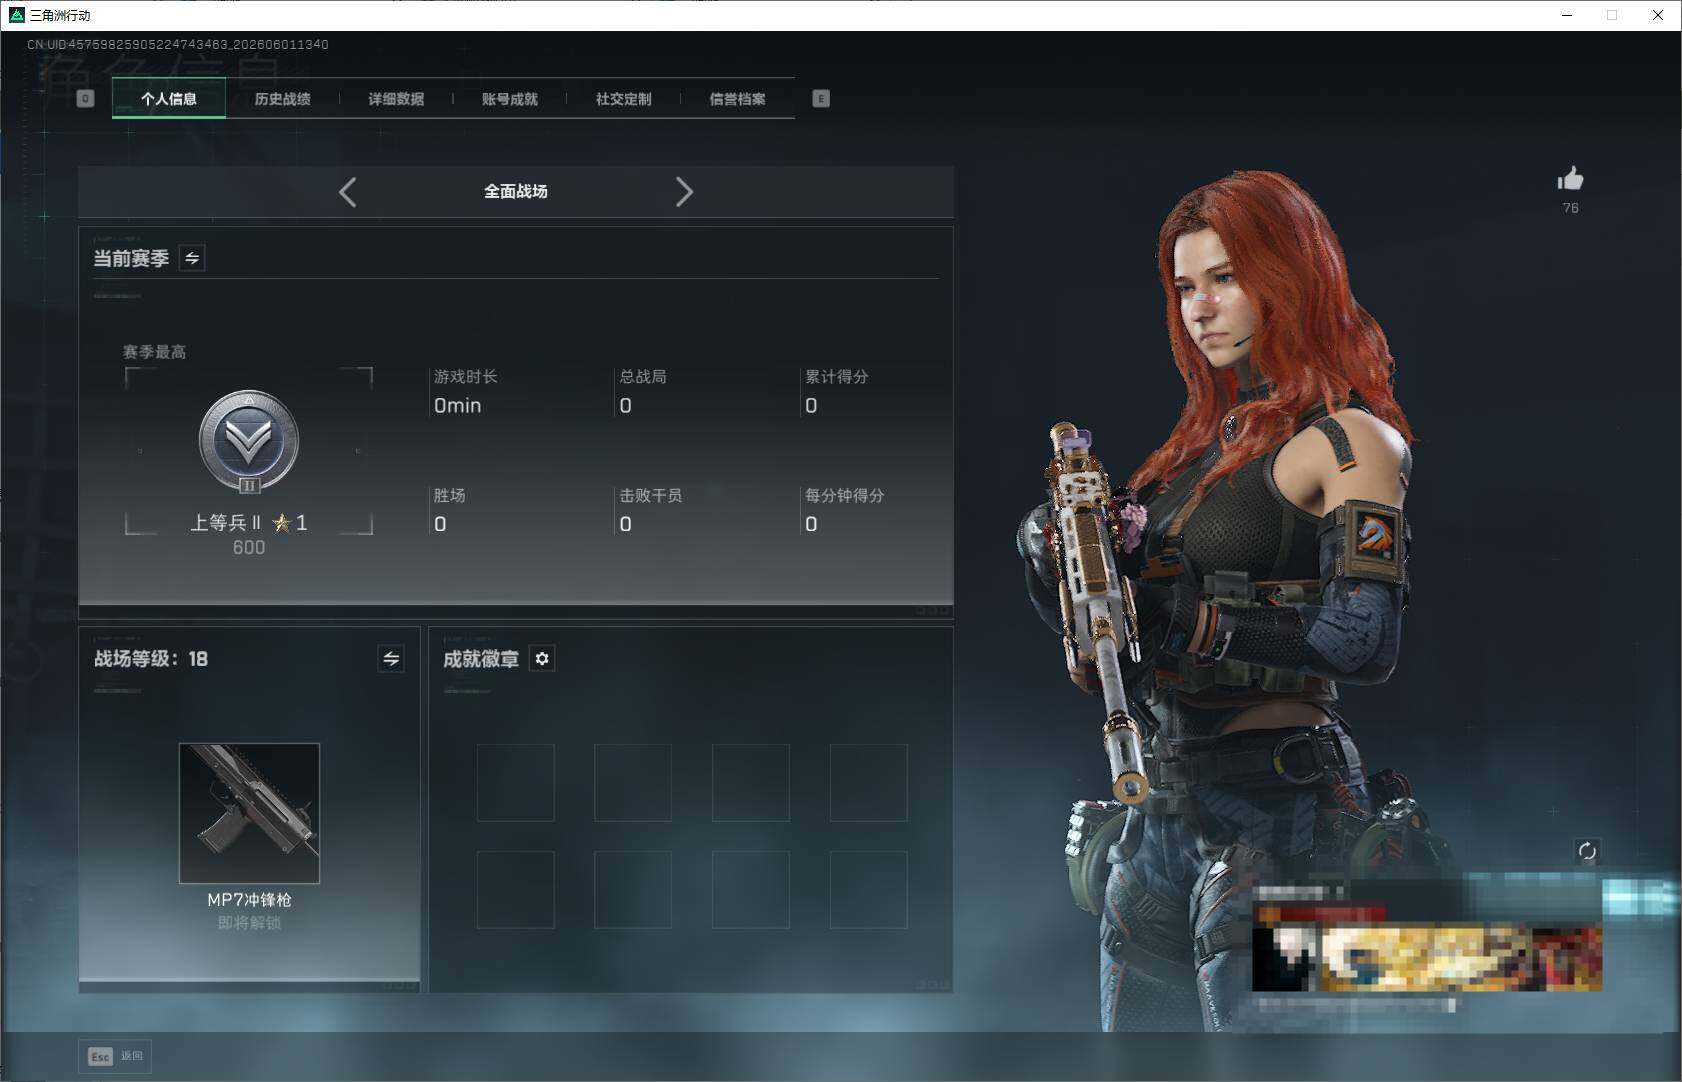Click the CN UID text at top

click(x=178, y=44)
